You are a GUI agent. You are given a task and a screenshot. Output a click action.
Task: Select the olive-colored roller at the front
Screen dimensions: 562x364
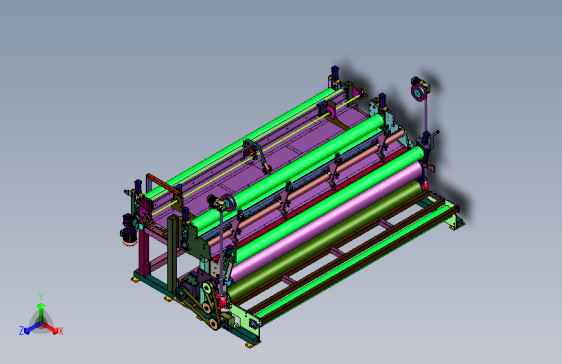324,240
